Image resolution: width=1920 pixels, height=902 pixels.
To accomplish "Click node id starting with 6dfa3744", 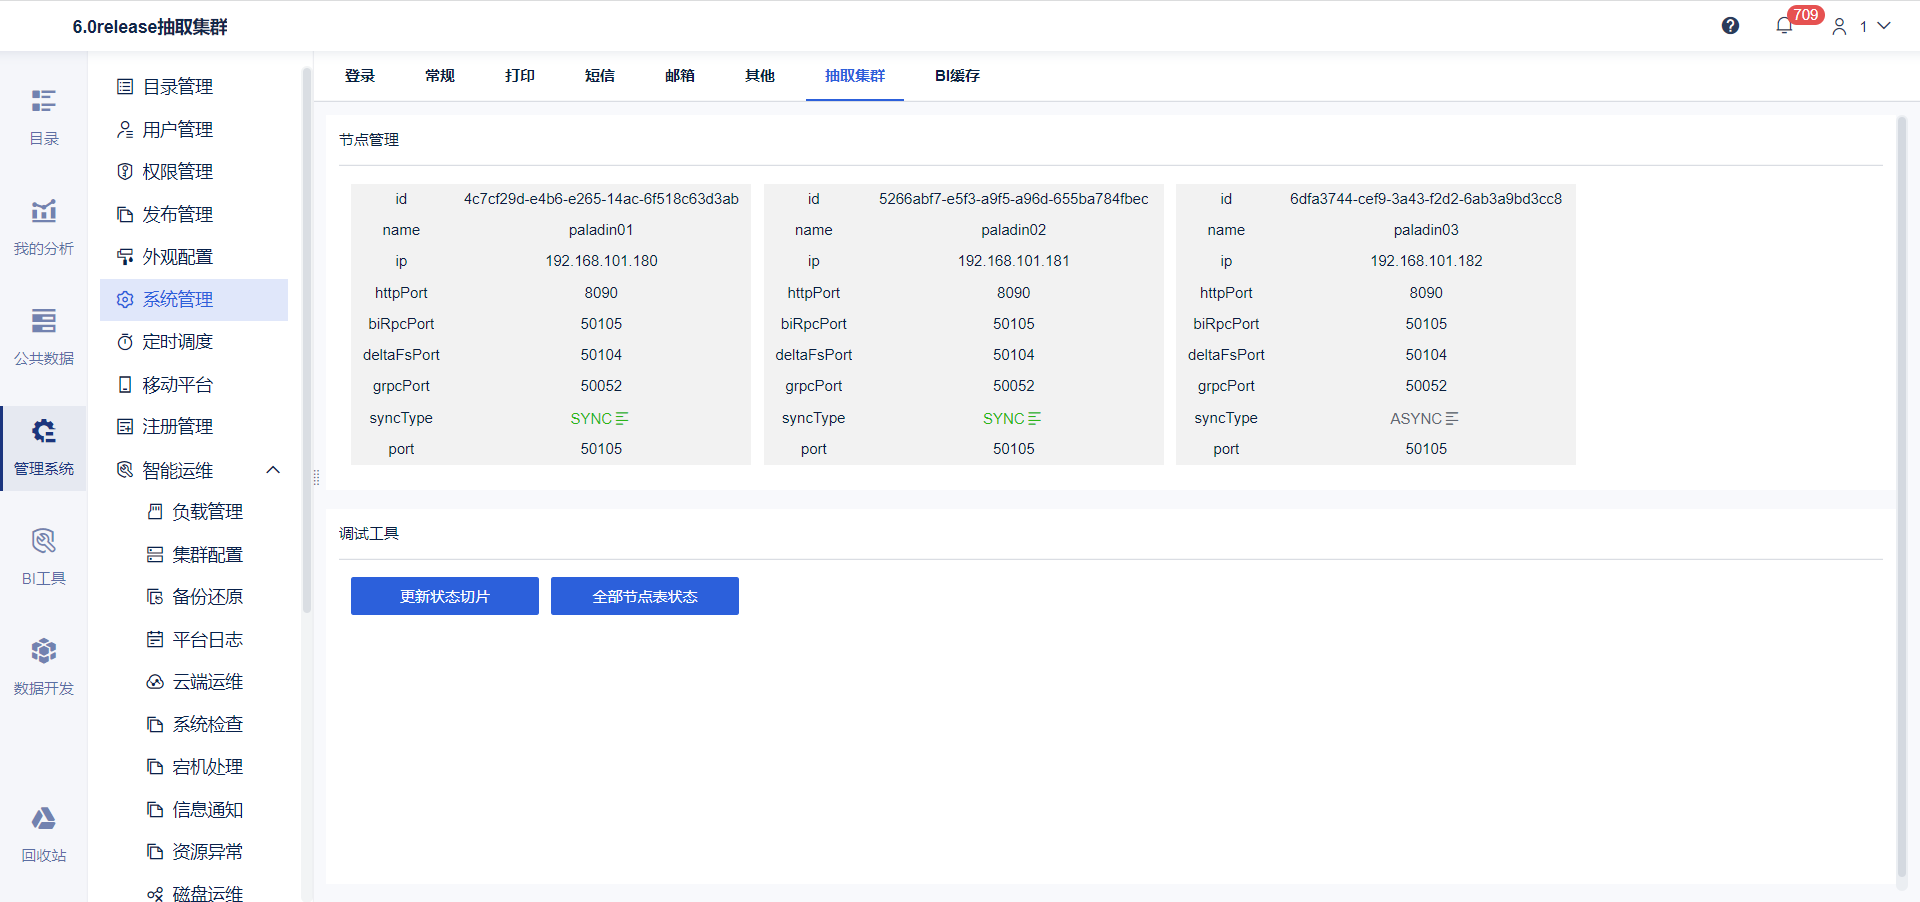I will (x=1426, y=199).
